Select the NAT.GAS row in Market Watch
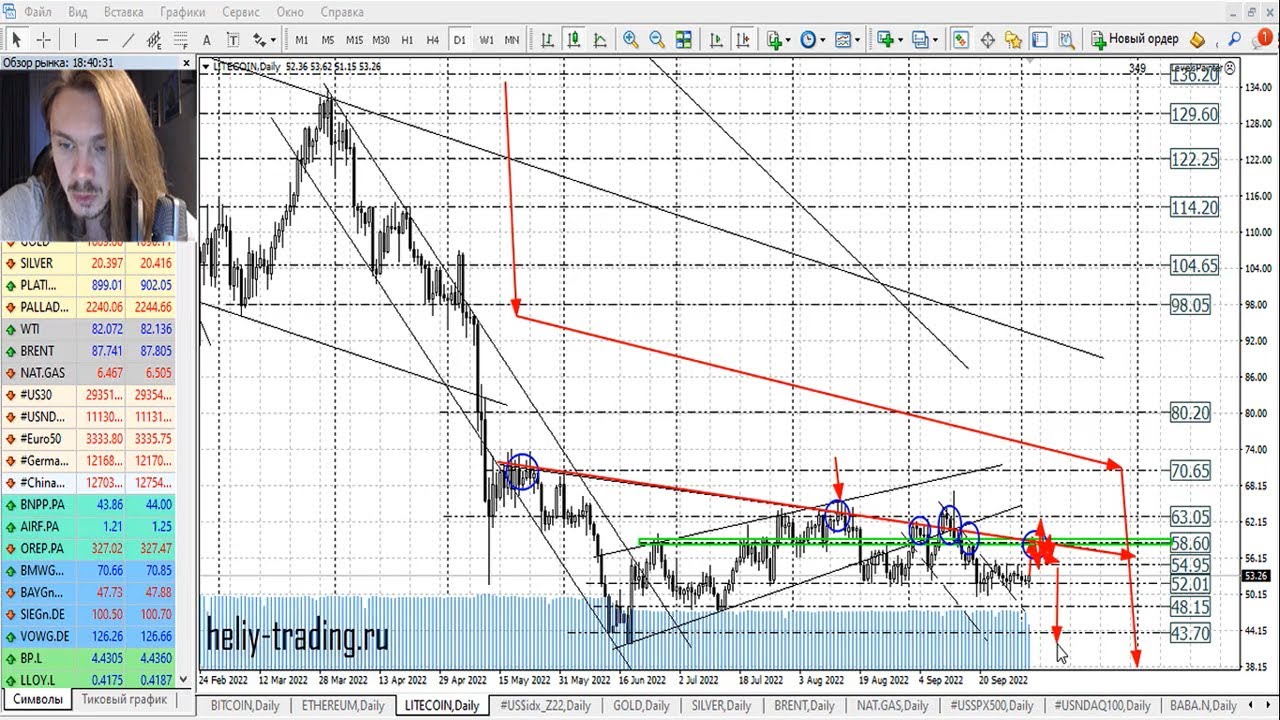Screen dimensions: 1280x720 click(88, 373)
